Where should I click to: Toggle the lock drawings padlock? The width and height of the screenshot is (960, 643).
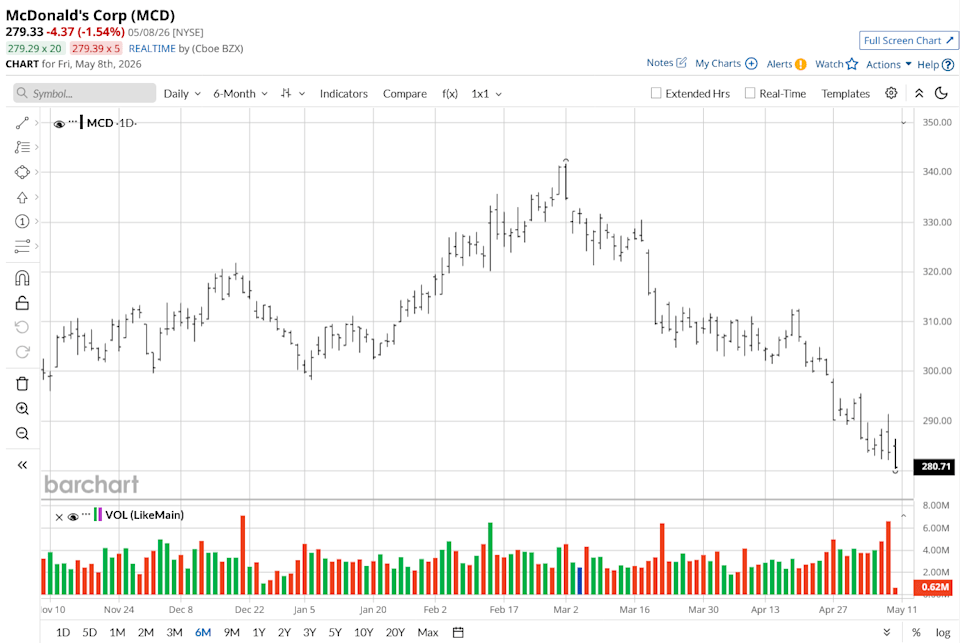point(22,303)
